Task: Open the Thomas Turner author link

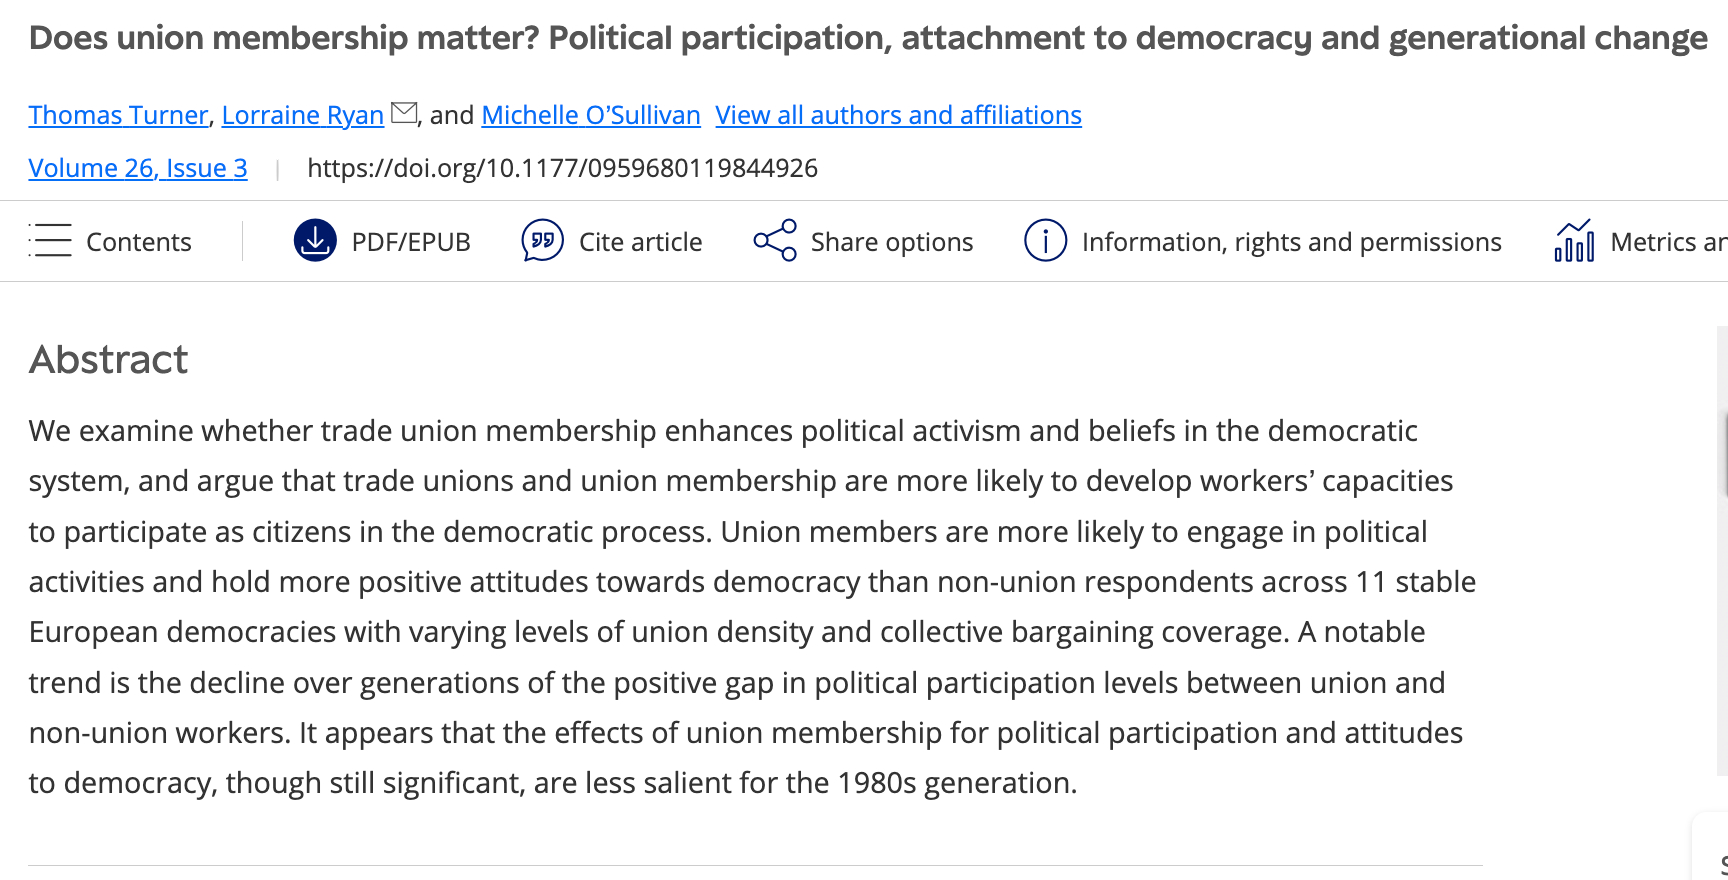Action: (x=118, y=115)
